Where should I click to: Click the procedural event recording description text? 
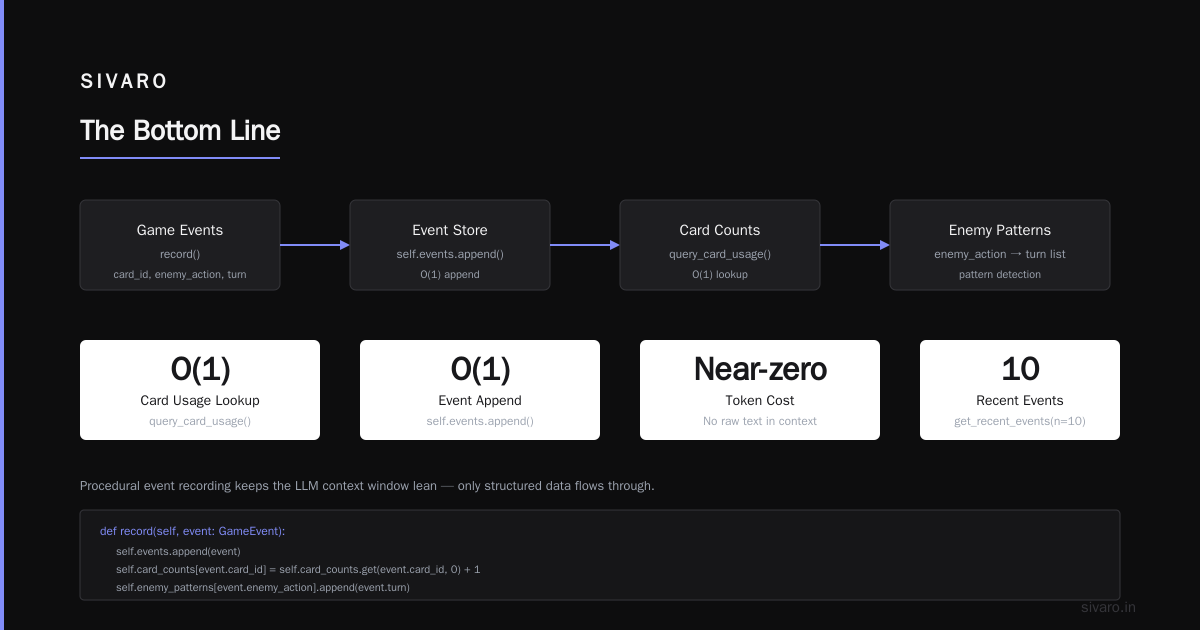tap(367, 486)
